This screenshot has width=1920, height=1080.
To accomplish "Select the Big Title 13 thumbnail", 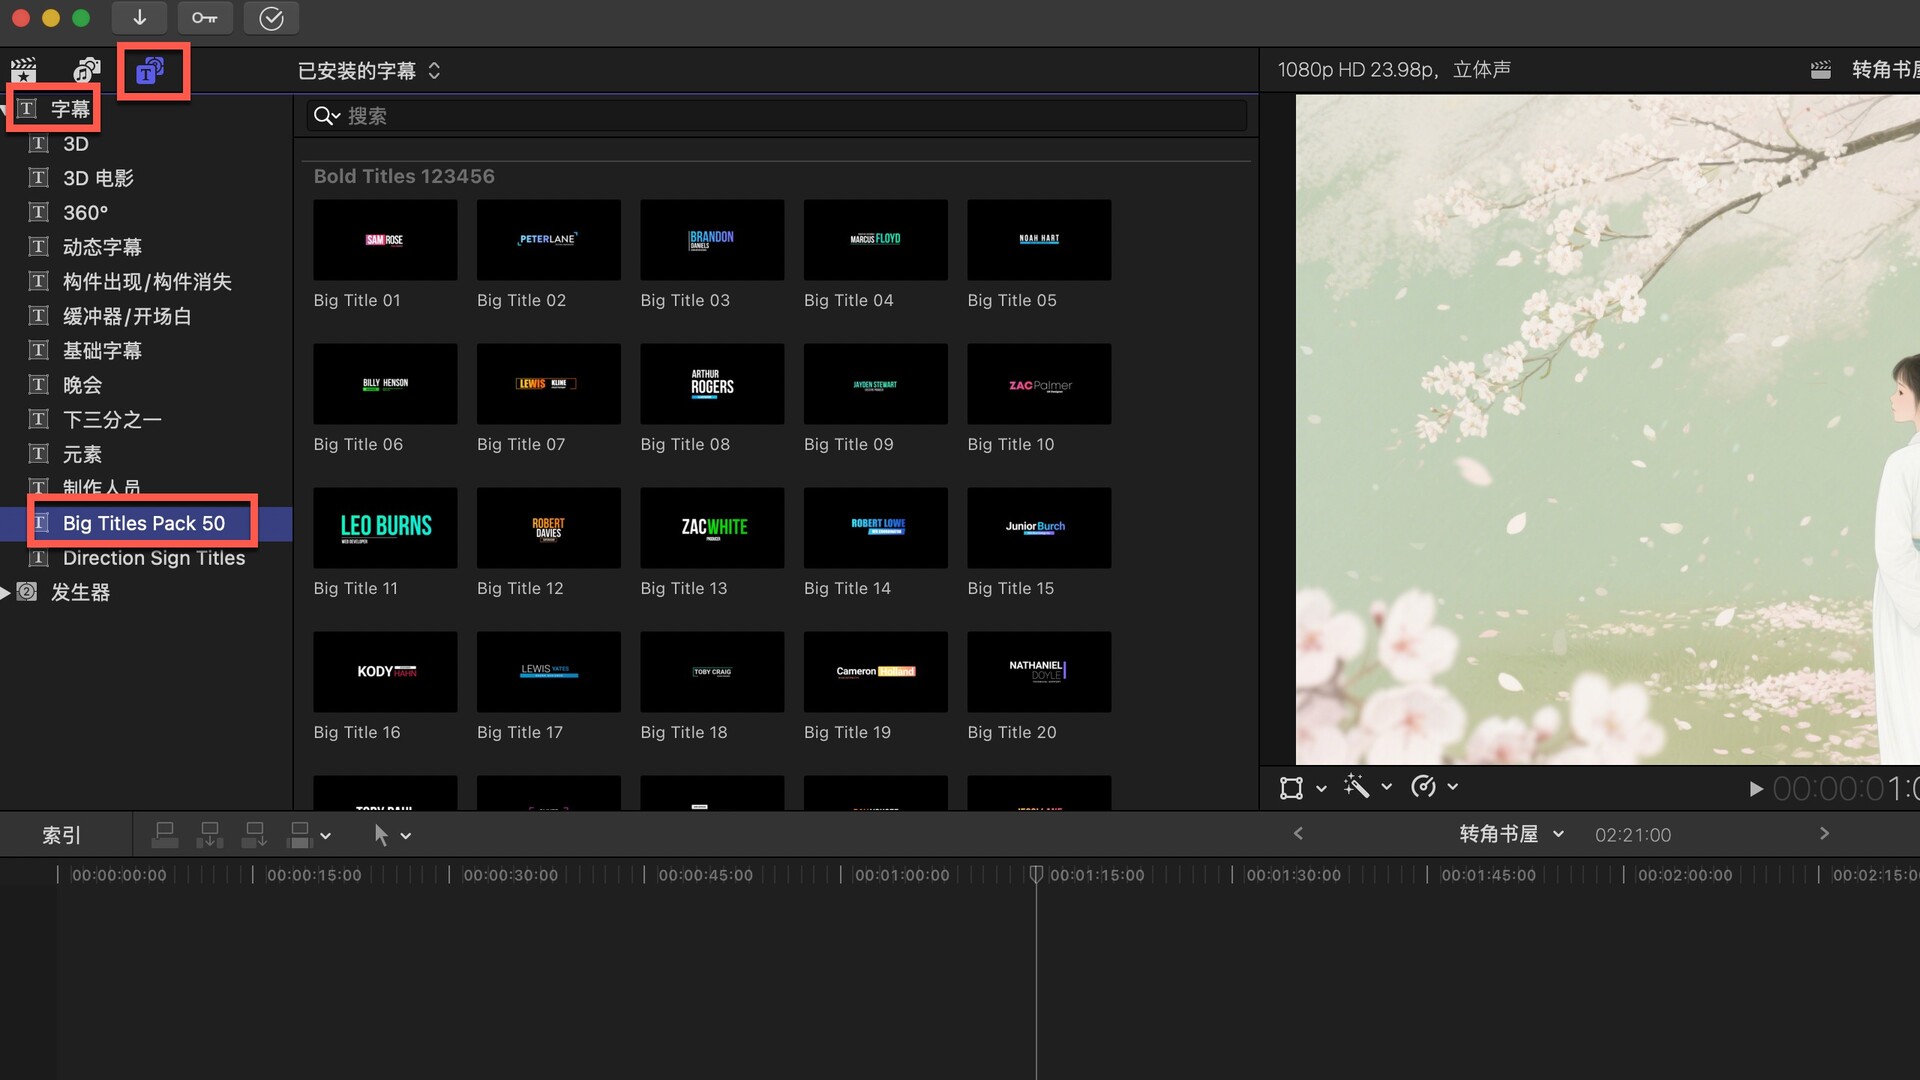I will click(712, 528).
